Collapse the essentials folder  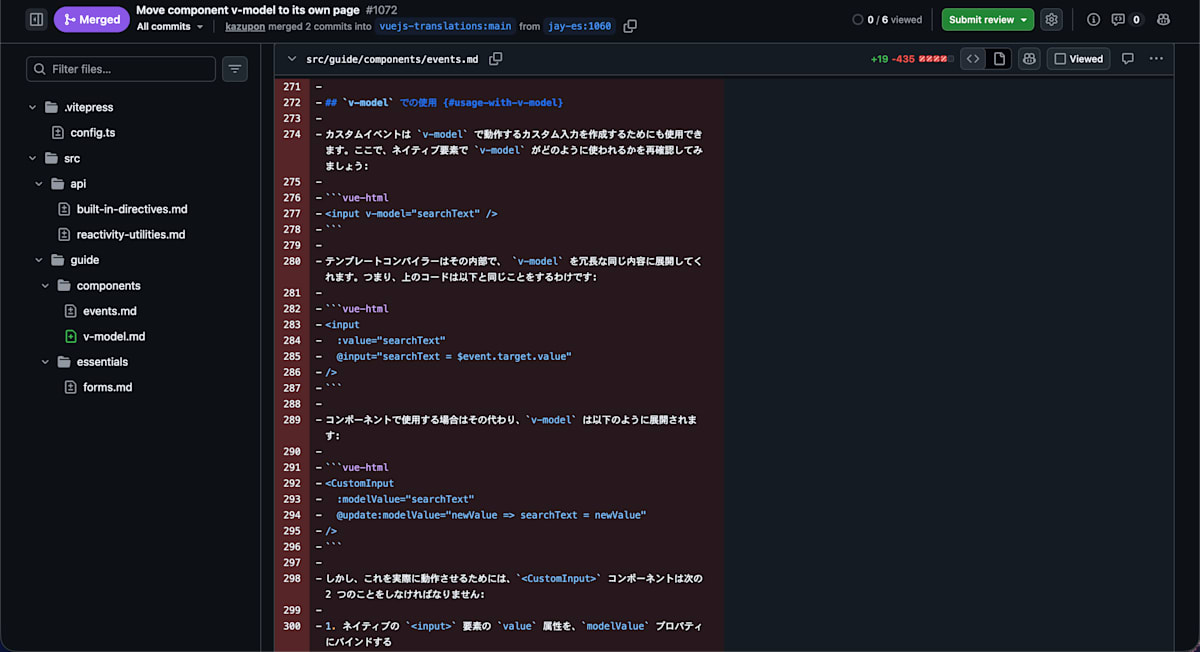[46, 362]
